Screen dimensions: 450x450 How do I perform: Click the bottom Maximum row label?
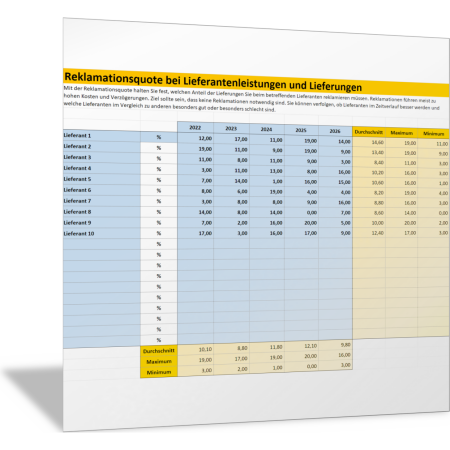click(159, 362)
